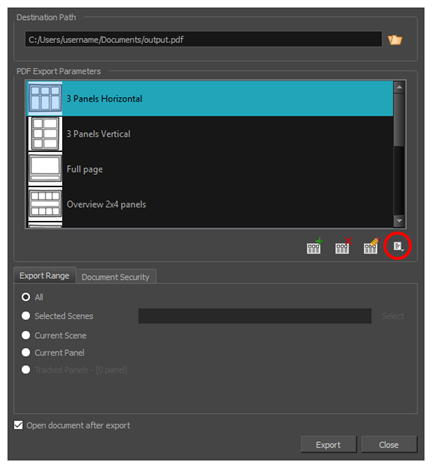This screenshot has height=468, width=432.
Task: Click the edit PDF profile pencil icon
Action: pos(371,246)
